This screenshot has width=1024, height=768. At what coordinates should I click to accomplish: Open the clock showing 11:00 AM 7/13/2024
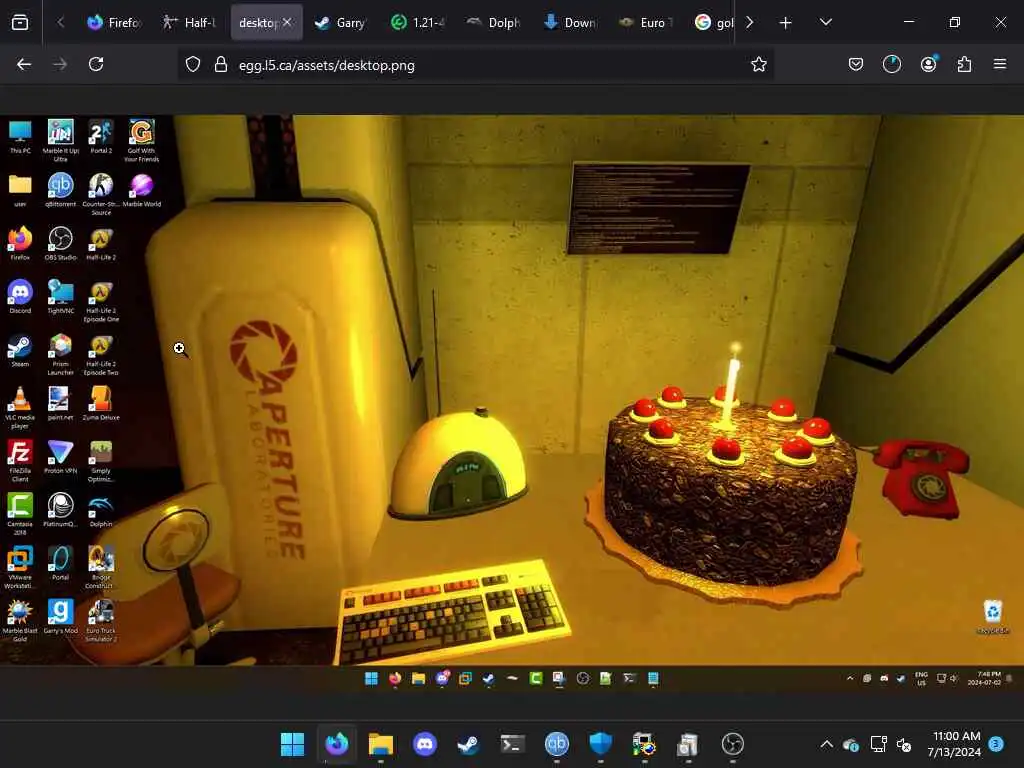[954, 744]
